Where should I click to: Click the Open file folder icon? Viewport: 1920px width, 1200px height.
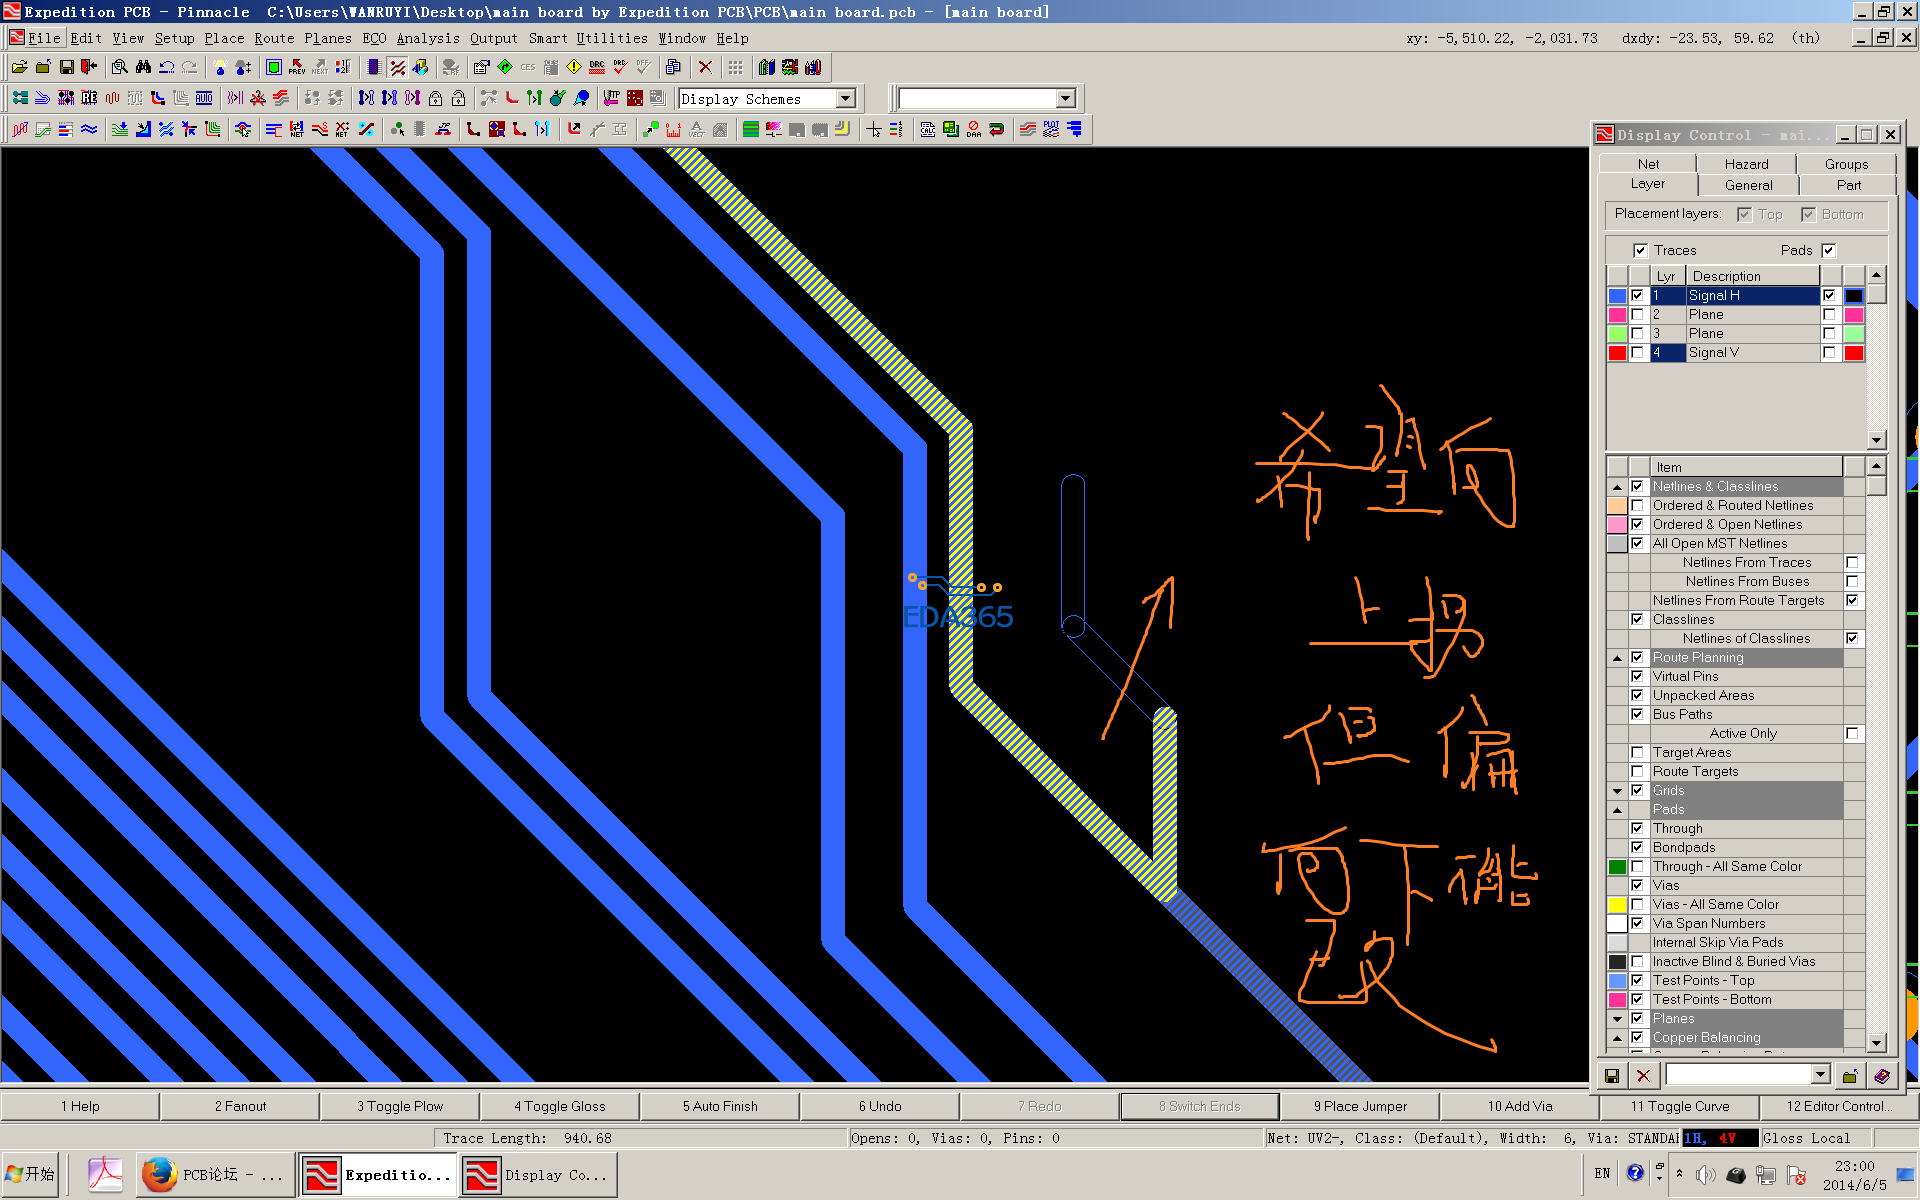(x=19, y=67)
